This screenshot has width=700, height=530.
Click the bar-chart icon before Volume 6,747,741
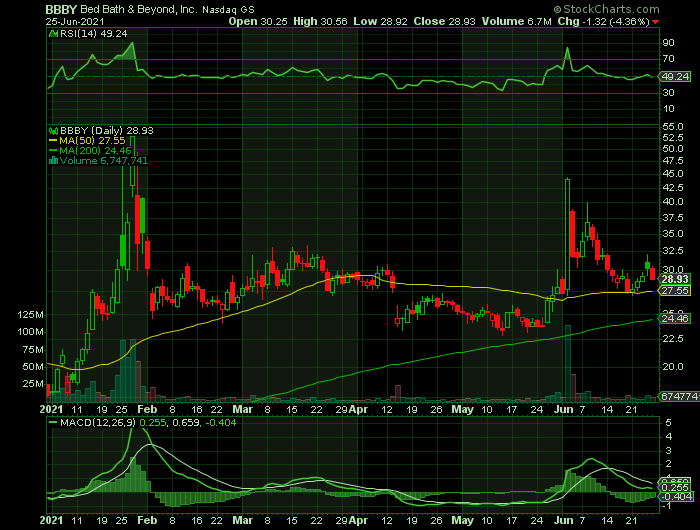pyautogui.click(x=54, y=160)
